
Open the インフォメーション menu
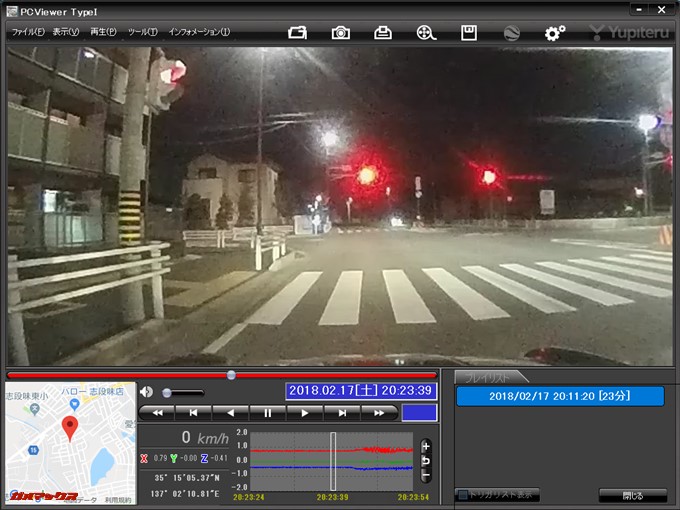(199, 32)
